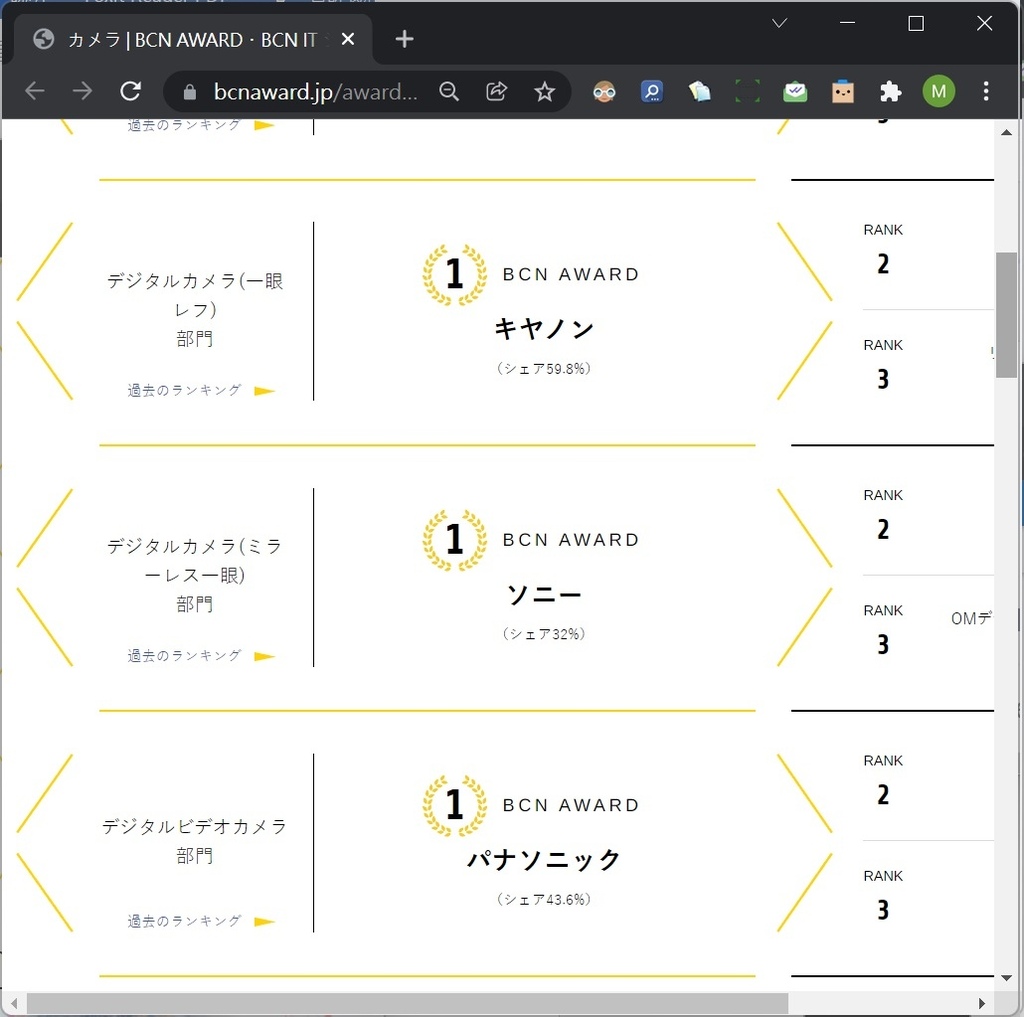Click the (シェア43.6%) share text
This screenshot has height=1017, width=1024.
(x=544, y=899)
